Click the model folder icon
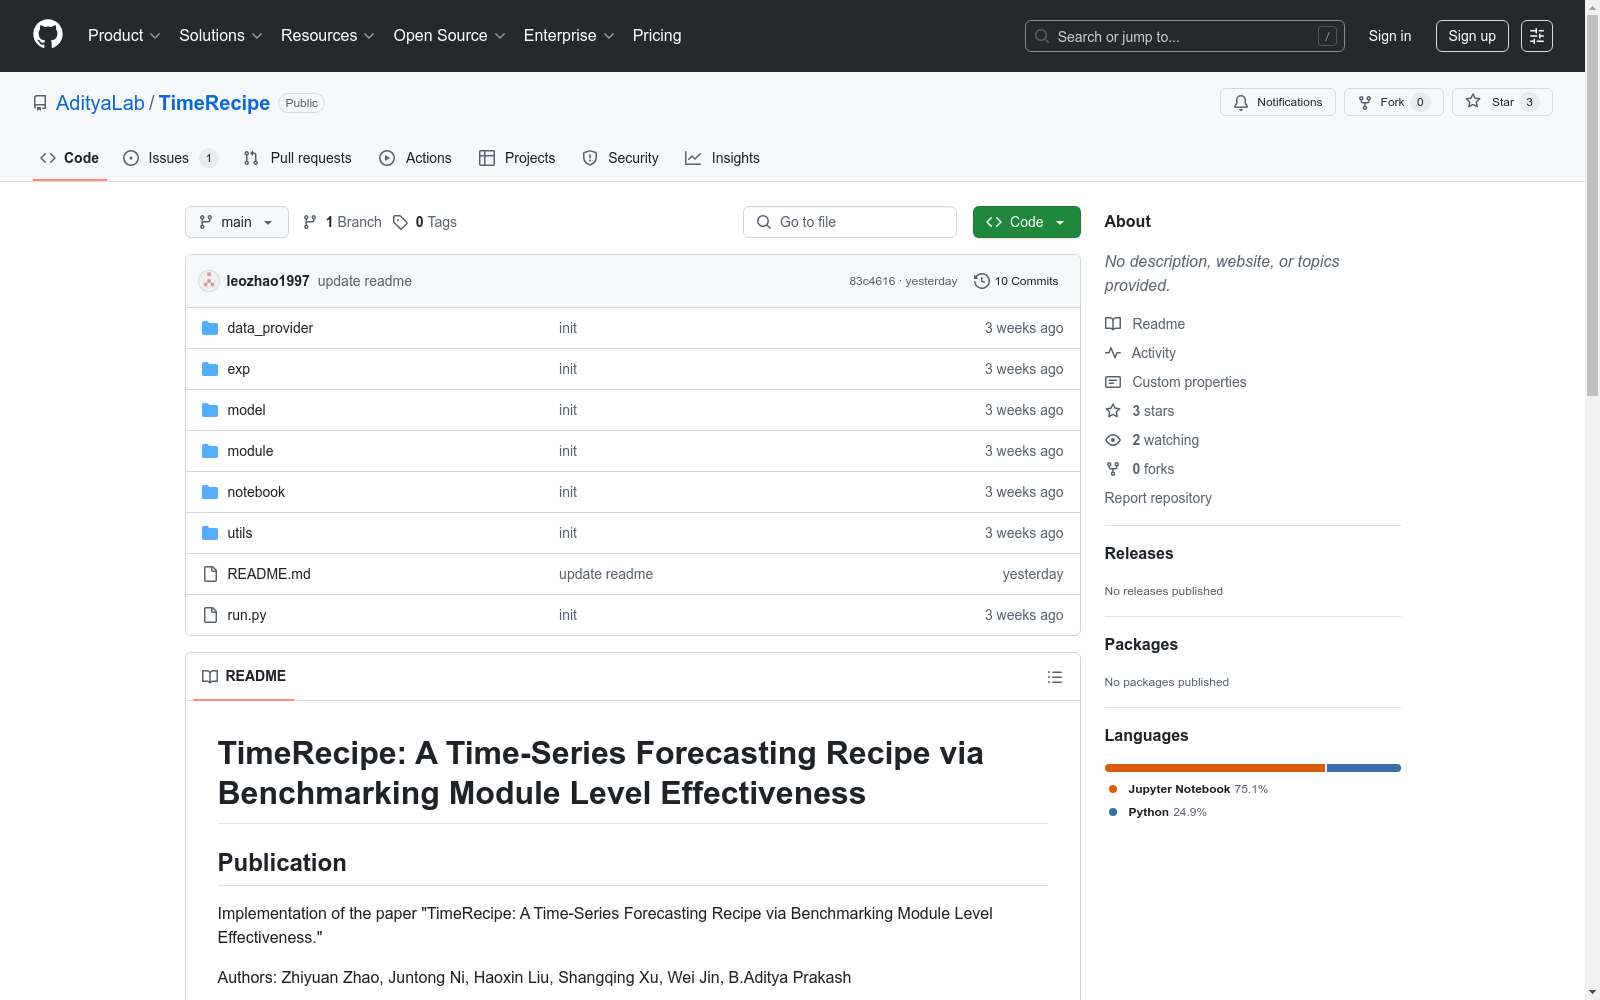 (x=210, y=410)
